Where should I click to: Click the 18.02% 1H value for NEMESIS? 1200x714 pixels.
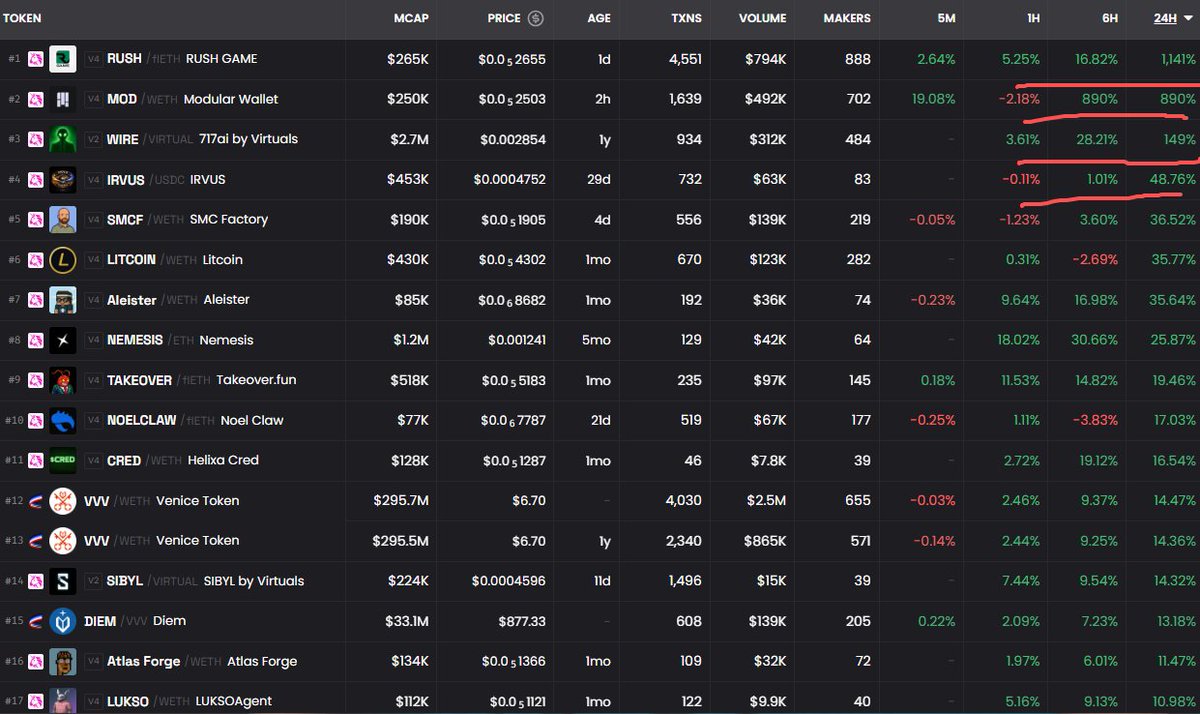tap(1018, 340)
